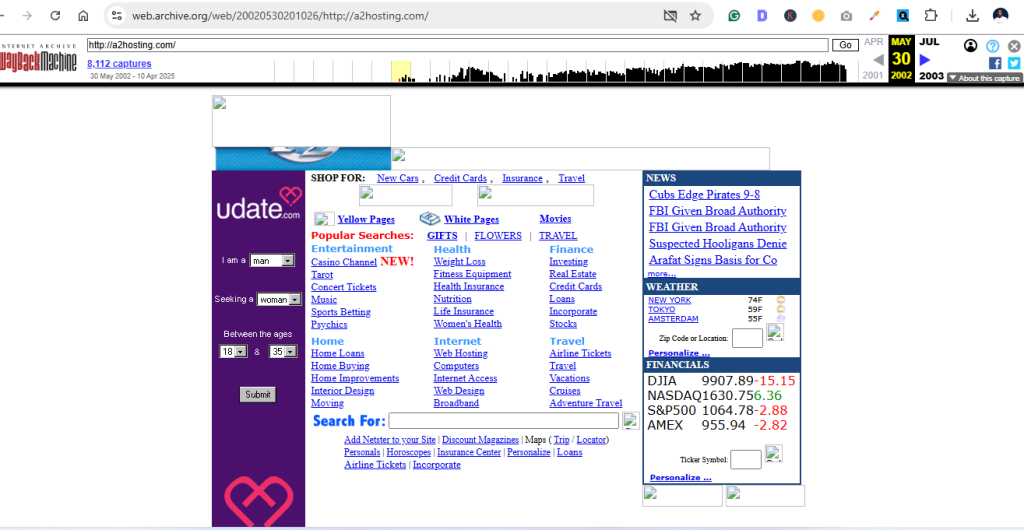Image resolution: width=1024 pixels, height=530 pixels.
Task: Click the Personalize link under Financials
Action: [680, 478]
